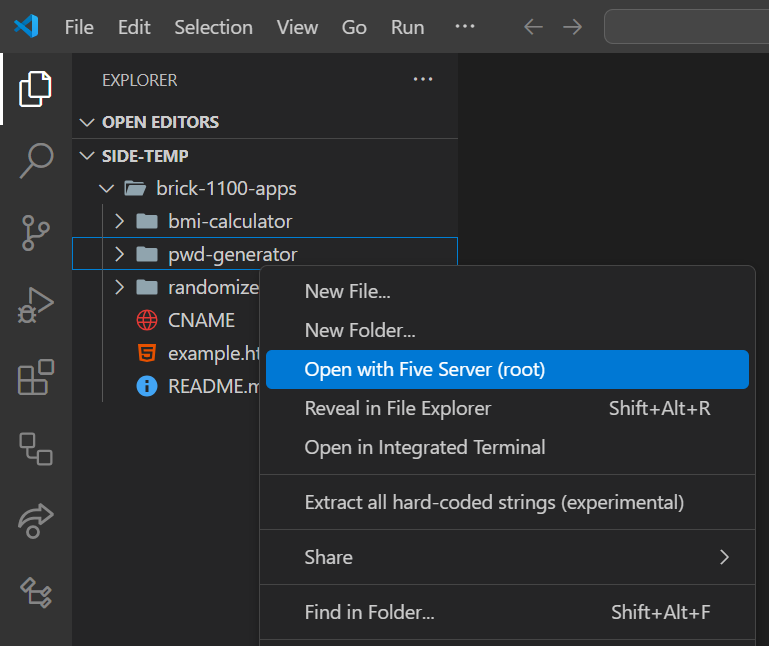The height and width of the screenshot is (646, 769).
Task: Select Reveal in File Explorer
Action: point(507,408)
